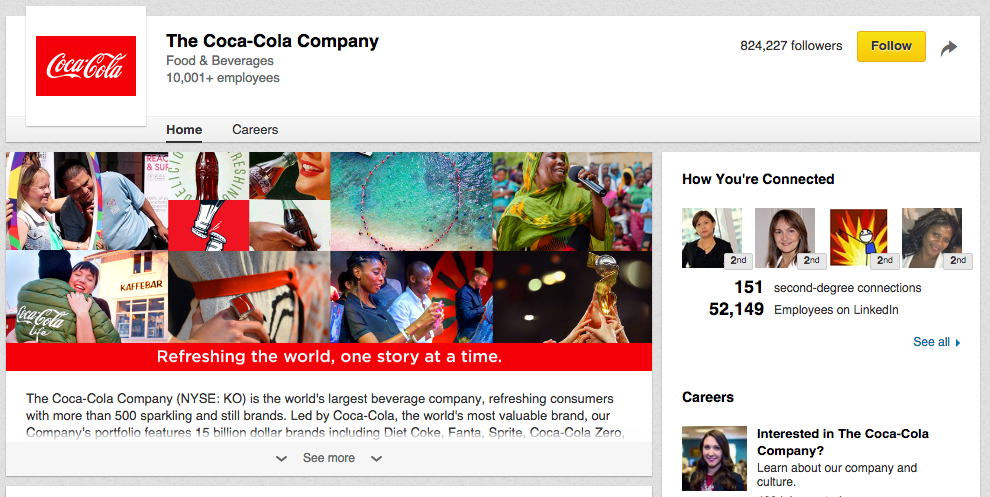The height and width of the screenshot is (497, 990).
Task: Click the Careers section profile thumbnail
Action: click(714, 458)
